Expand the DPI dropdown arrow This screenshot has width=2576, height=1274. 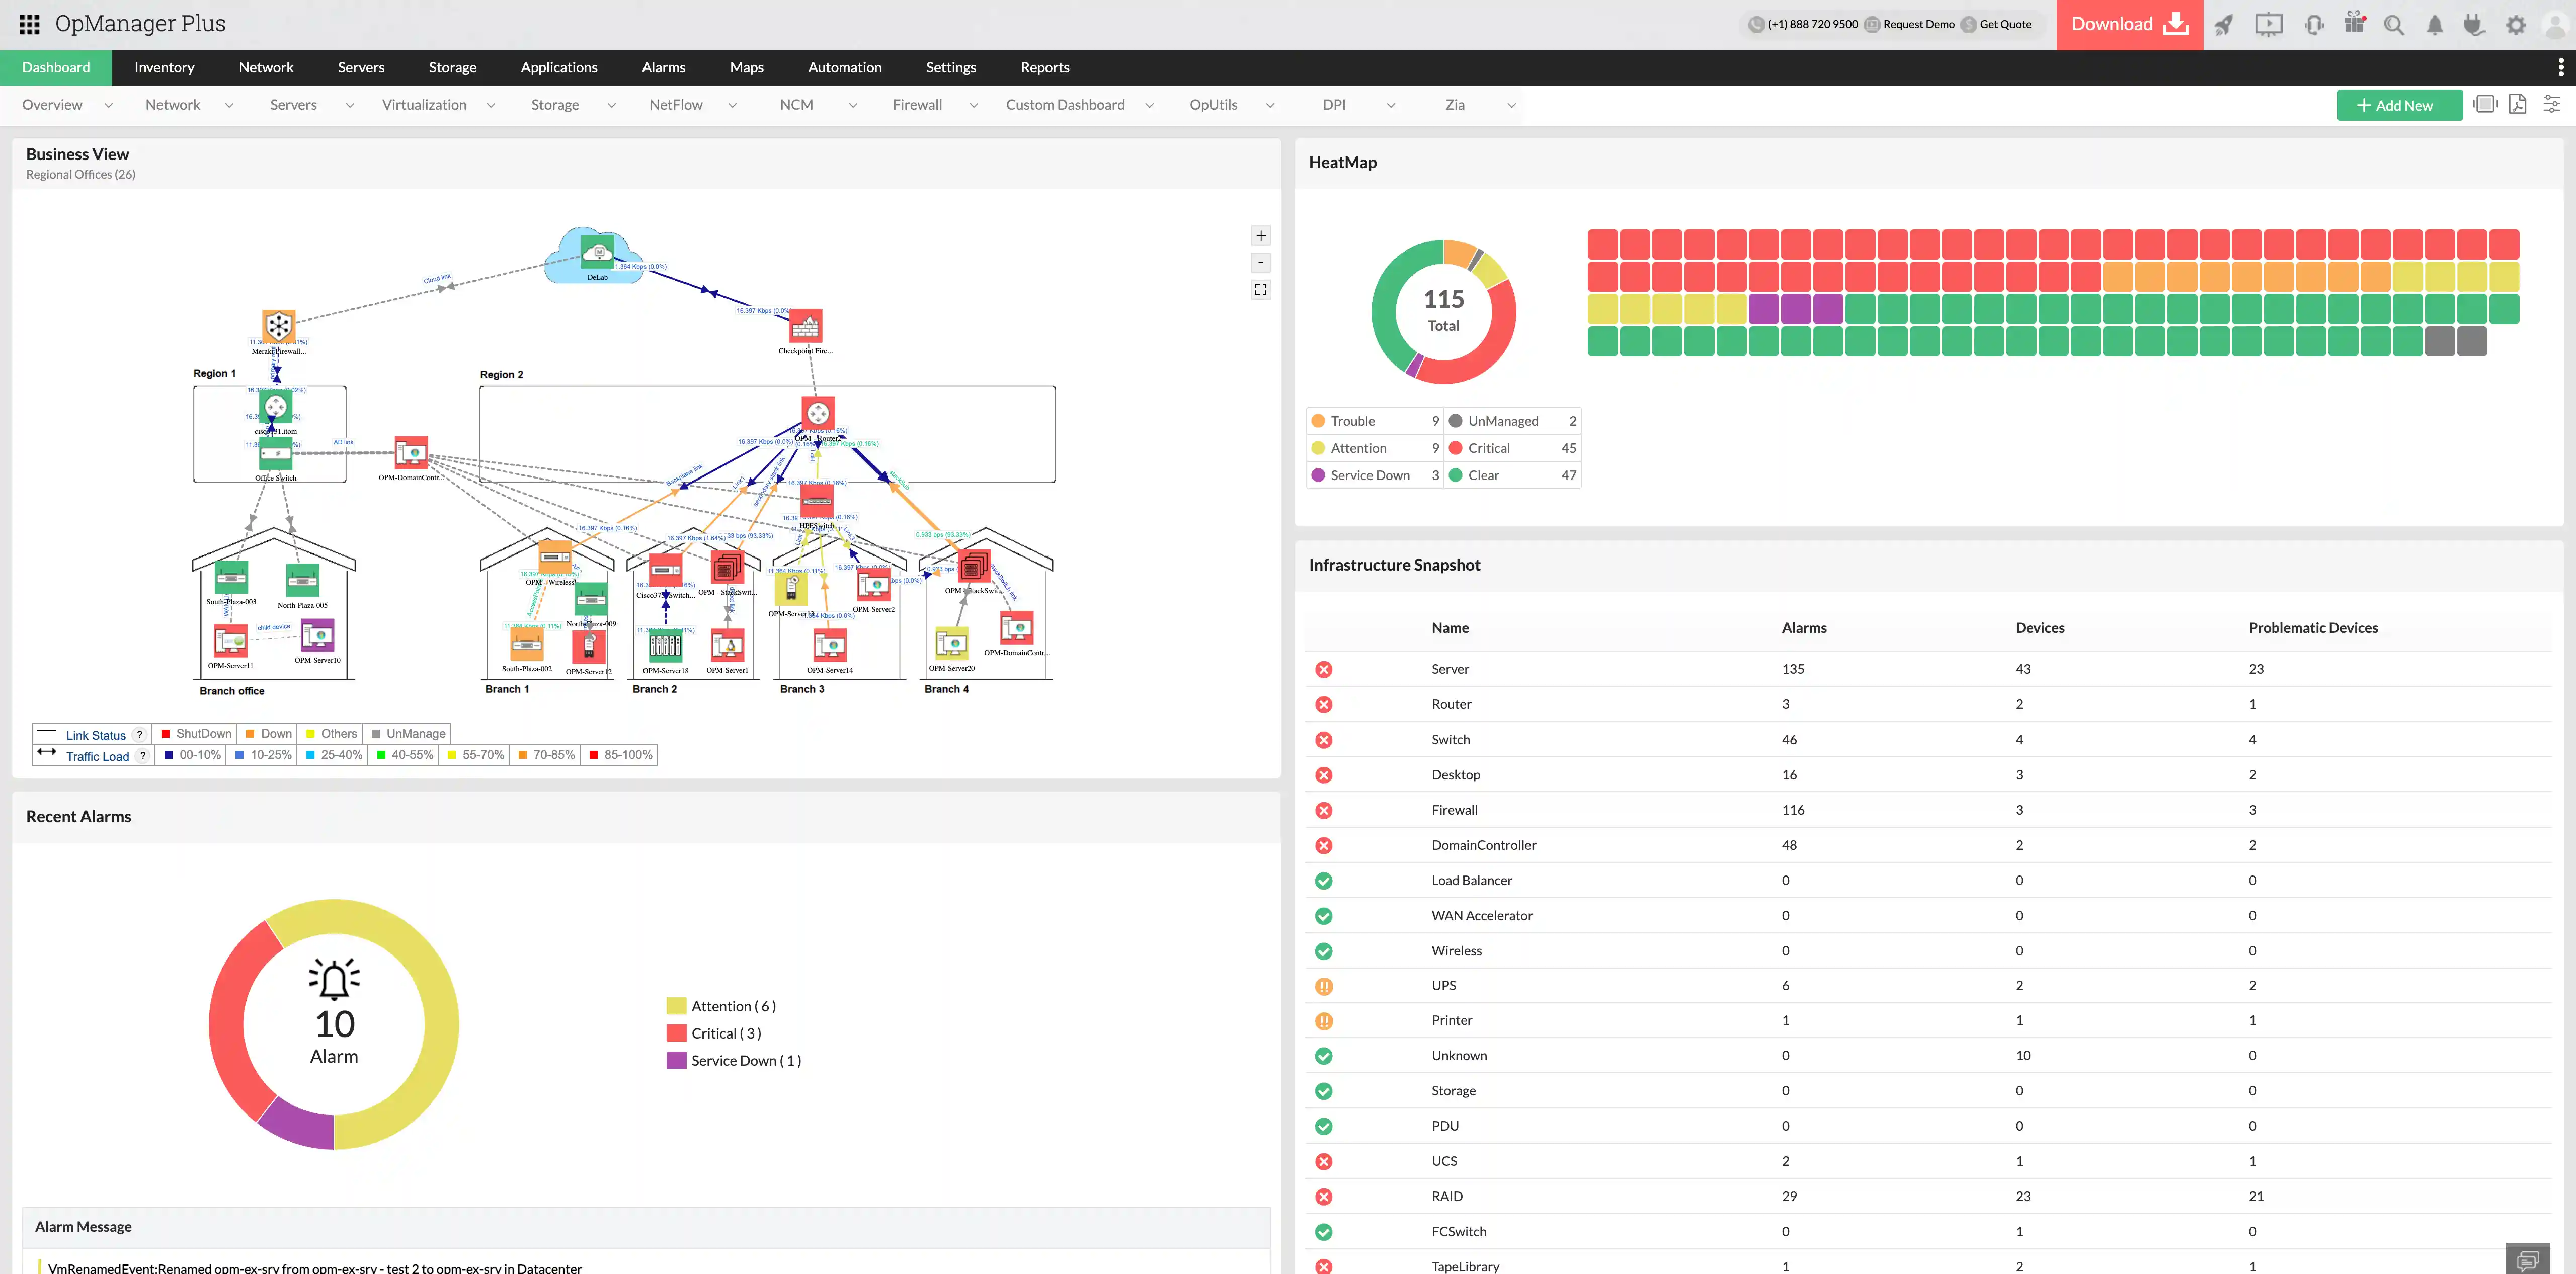[x=1390, y=105]
